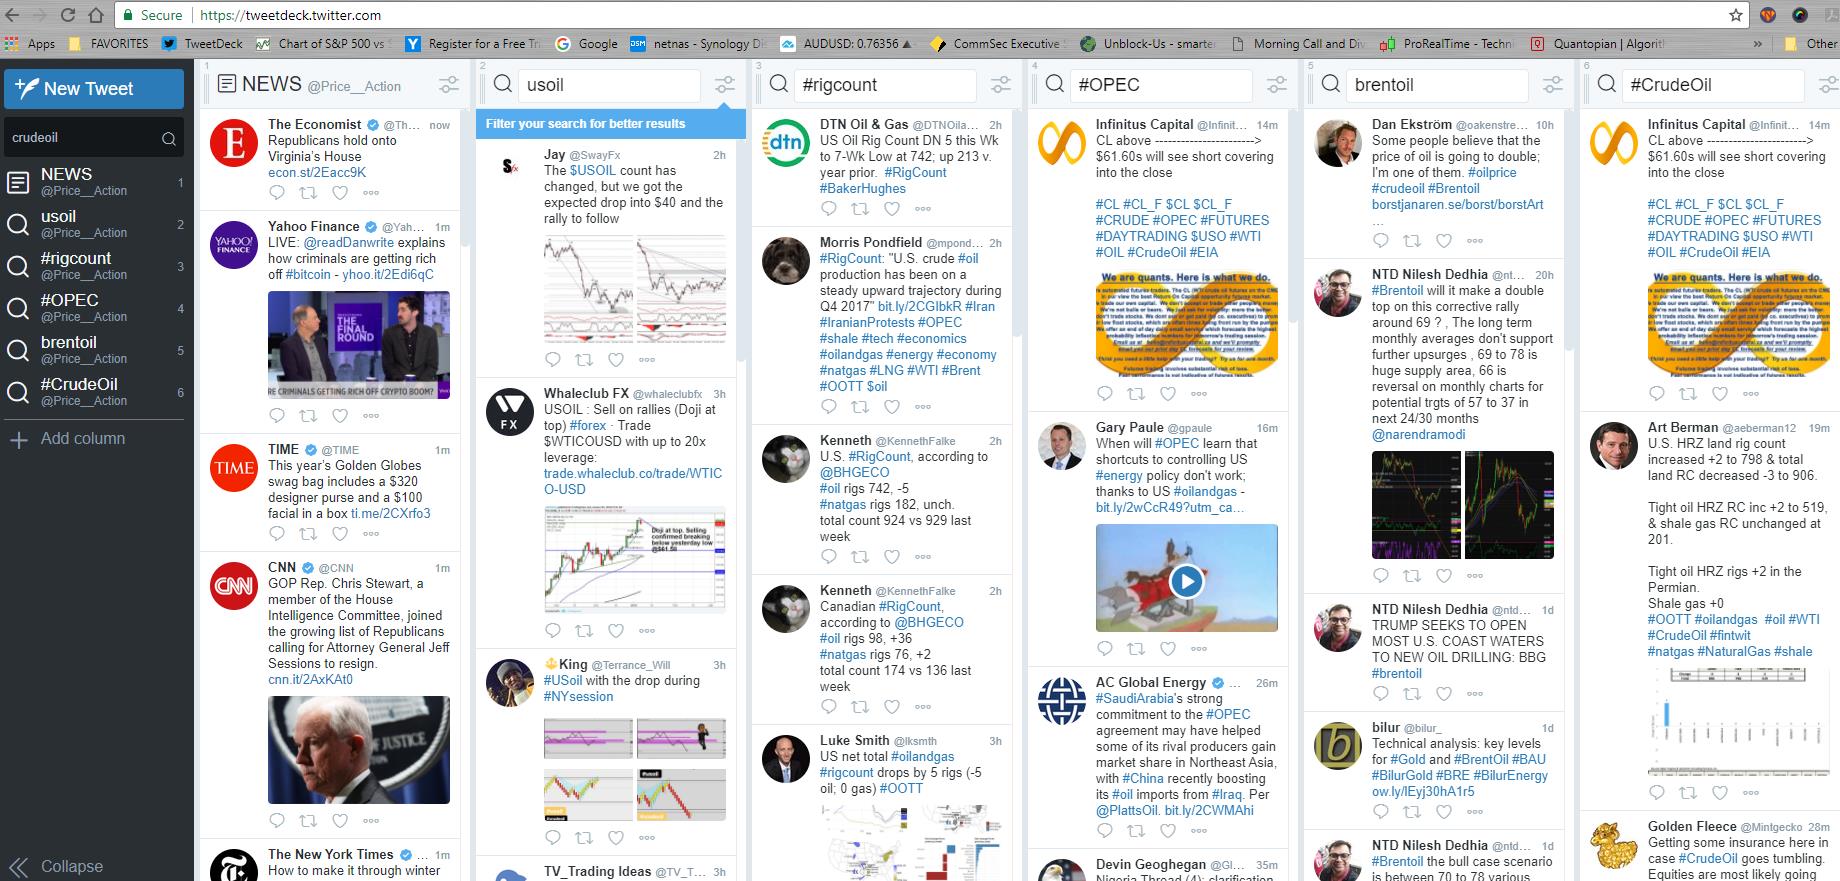Screen dimensions: 1840x881
Task: Like Kenneth's Canadian #RigCount tweet
Action: coord(892,707)
